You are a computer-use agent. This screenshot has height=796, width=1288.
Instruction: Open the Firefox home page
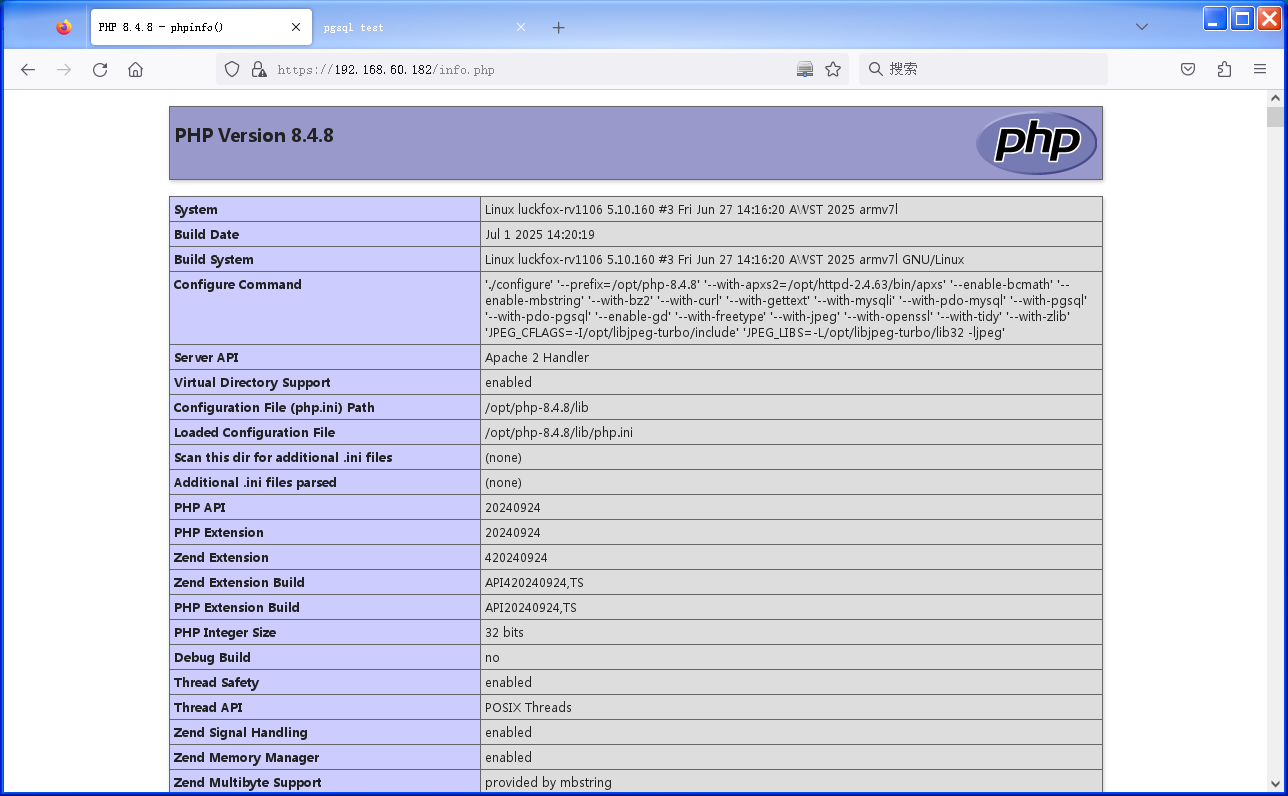coord(136,69)
